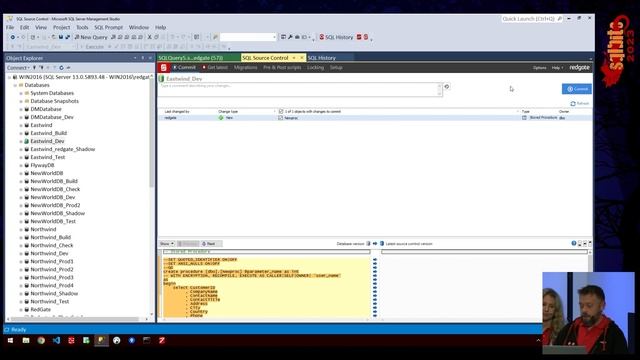This screenshot has height=360, width=640.
Task: Select the DMDatabase tree item
Action: coord(46,109)
